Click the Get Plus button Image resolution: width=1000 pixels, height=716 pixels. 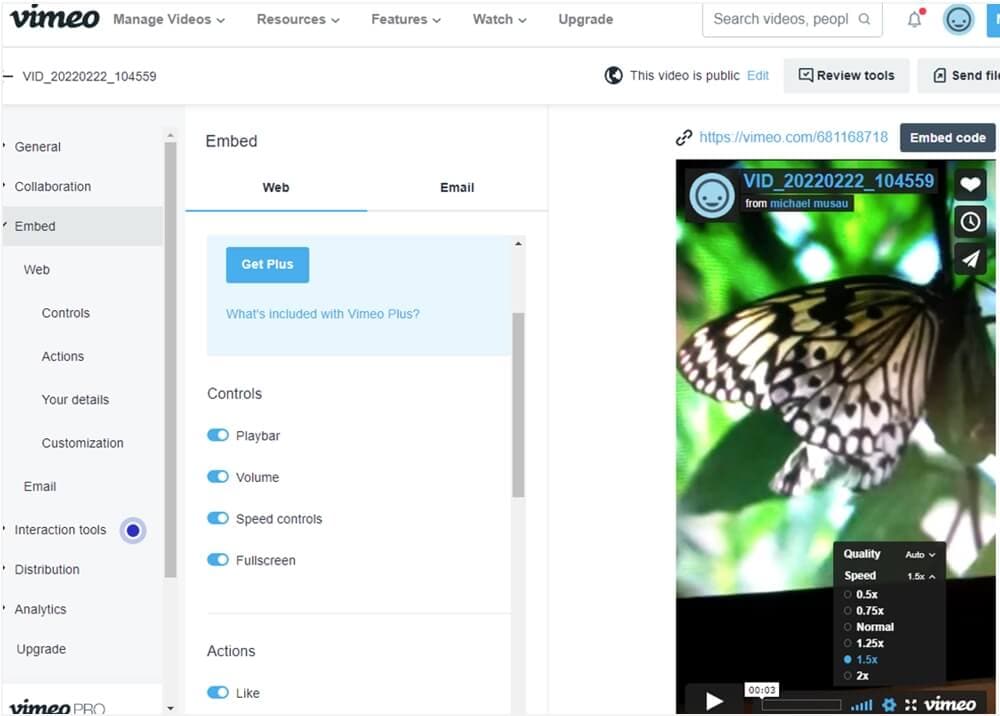267,265
